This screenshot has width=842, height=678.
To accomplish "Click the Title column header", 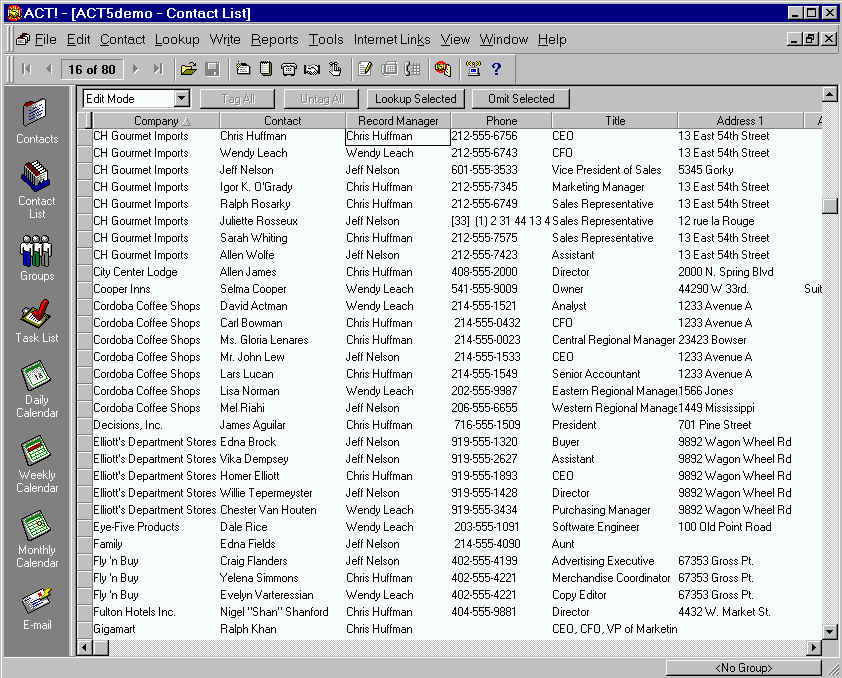I will click(615, 121).
